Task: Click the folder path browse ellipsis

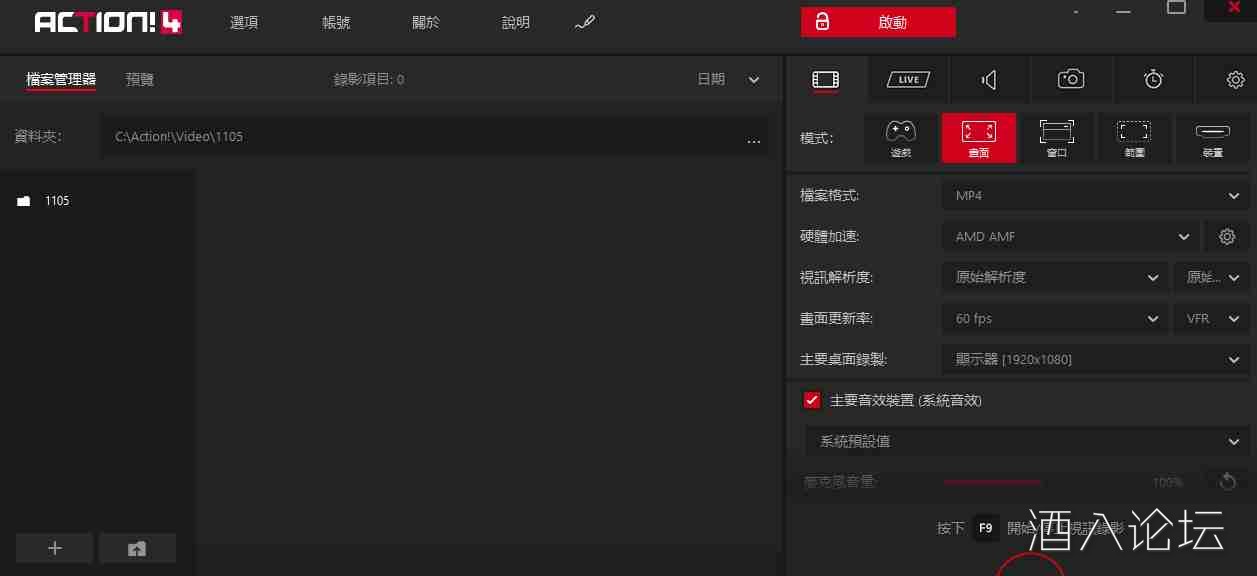Action: 754,139
